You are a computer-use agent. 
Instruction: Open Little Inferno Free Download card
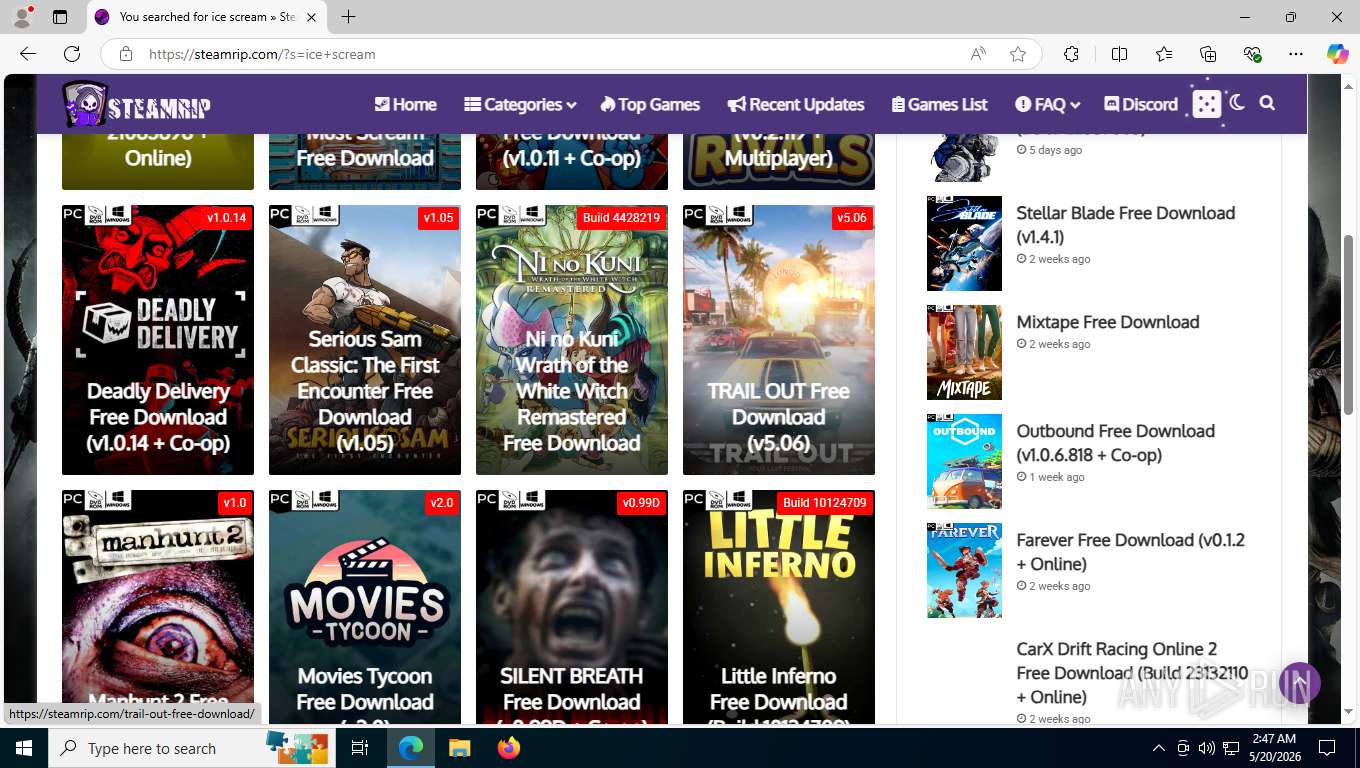coord(779,607)
